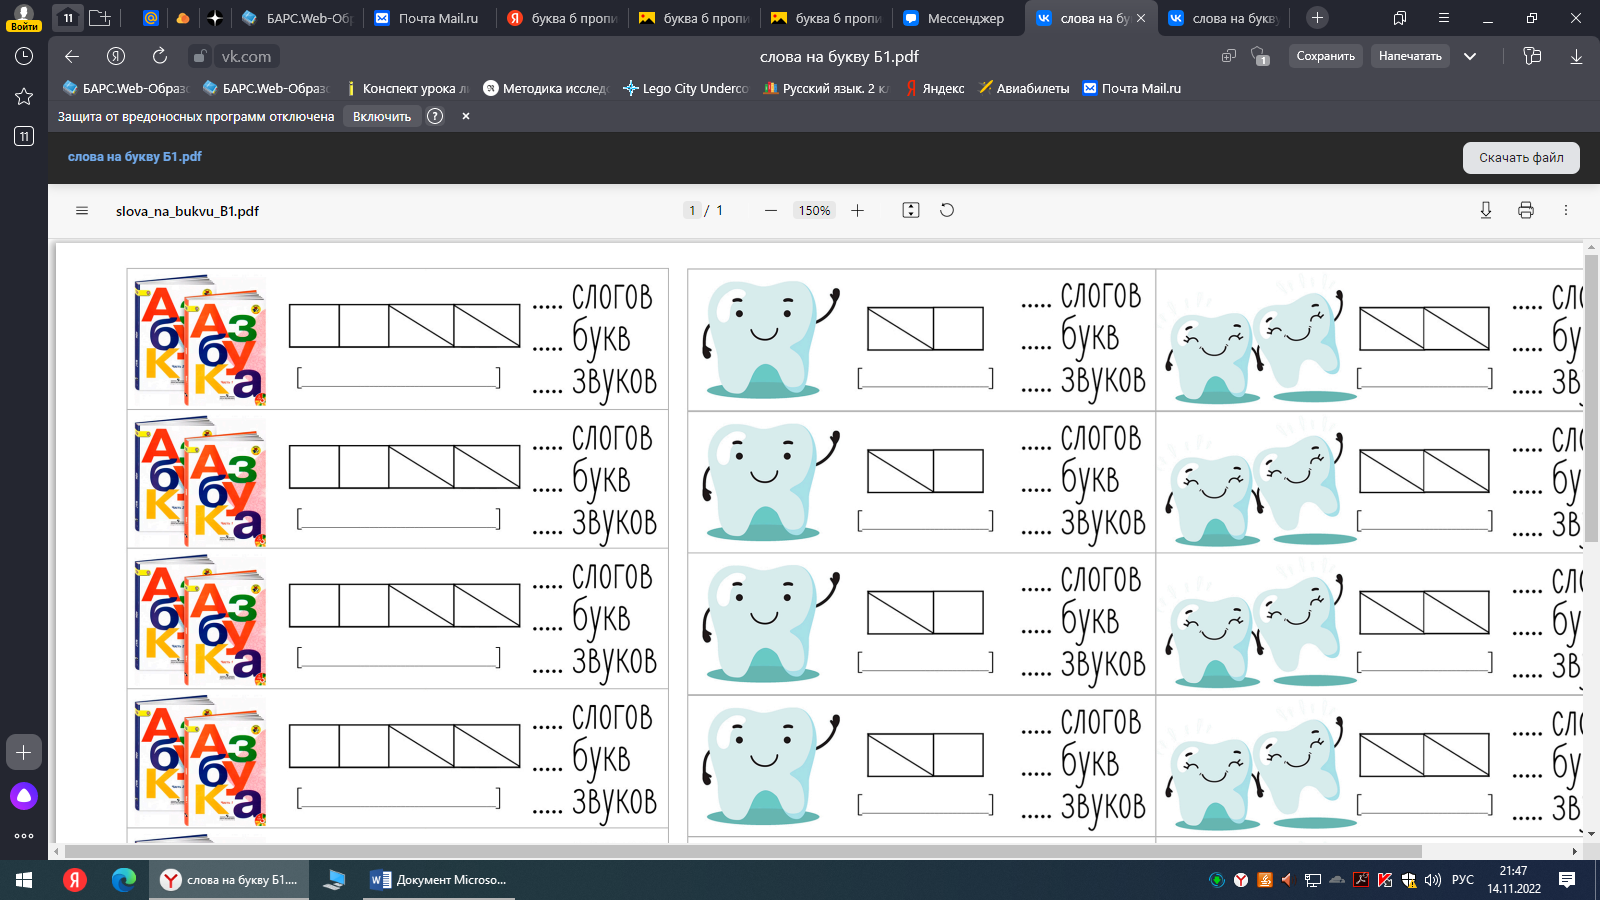The image size is (1600, 900).
Task: Go back with the browser arrow
Action: (x=72, y=56)
